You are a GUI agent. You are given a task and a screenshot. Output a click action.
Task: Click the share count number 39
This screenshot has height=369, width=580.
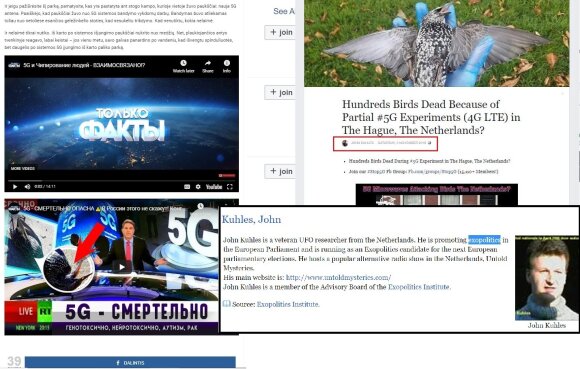click(14, 361)
